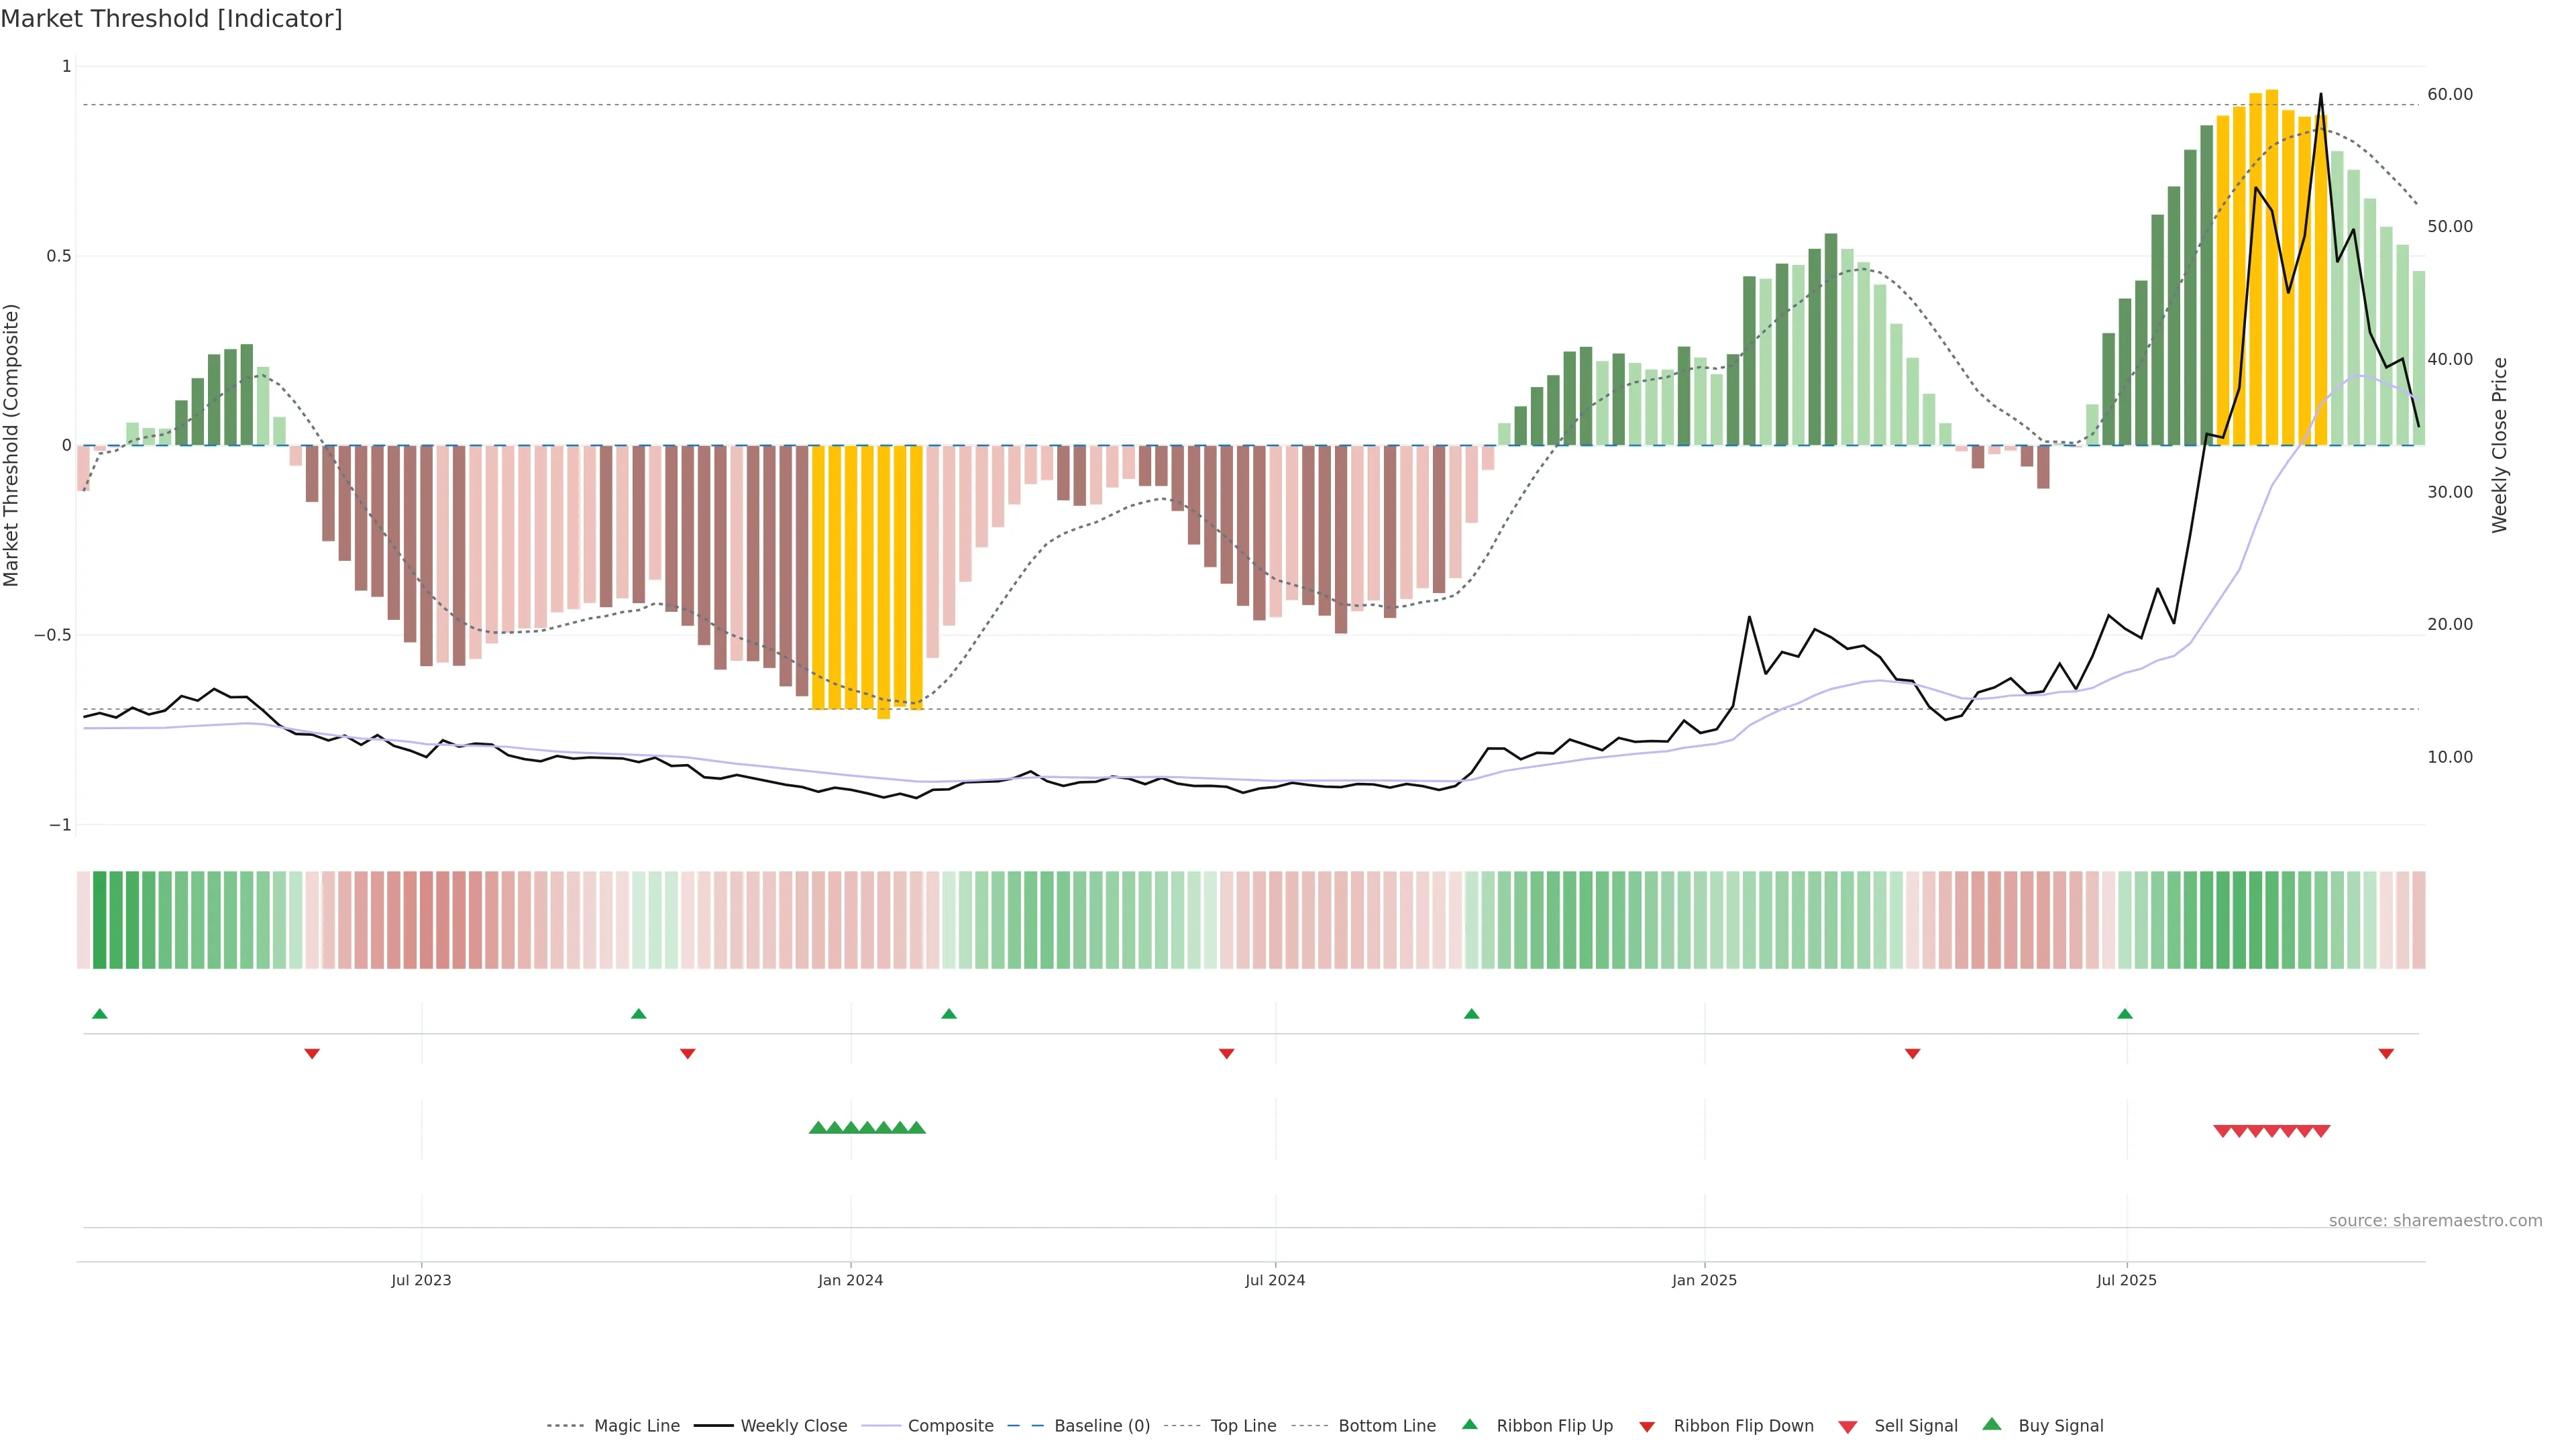
Task: Toggle Top Line legend entry
Action: click(1243, 1426)
